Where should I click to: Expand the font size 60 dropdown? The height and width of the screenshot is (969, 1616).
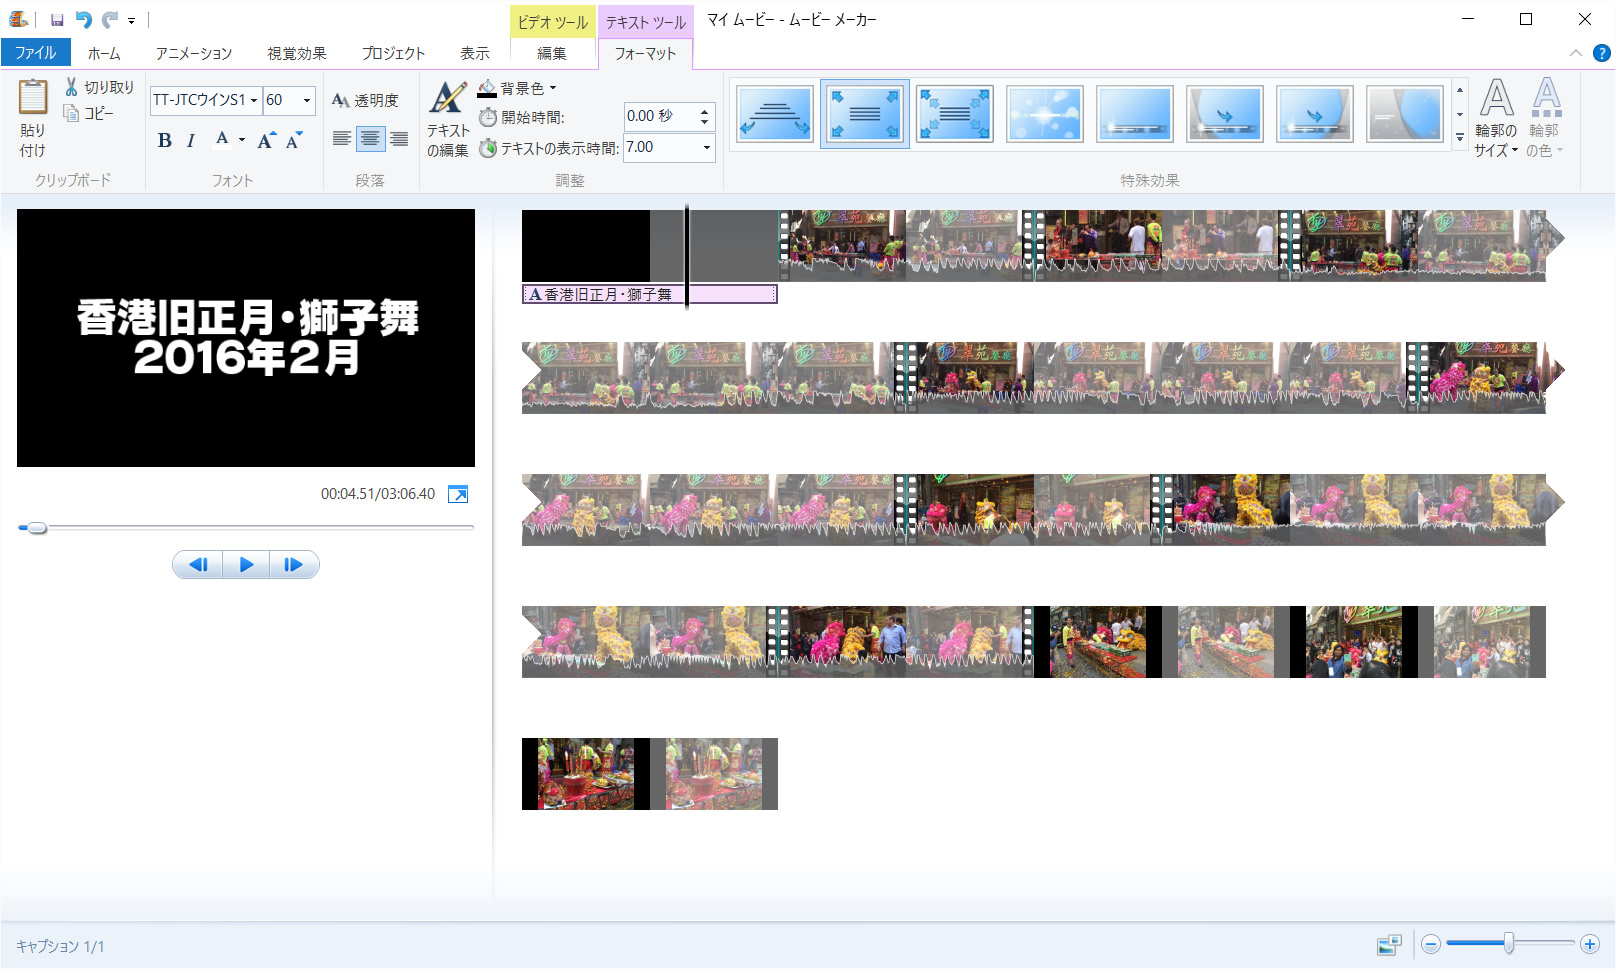pos(307,100)
